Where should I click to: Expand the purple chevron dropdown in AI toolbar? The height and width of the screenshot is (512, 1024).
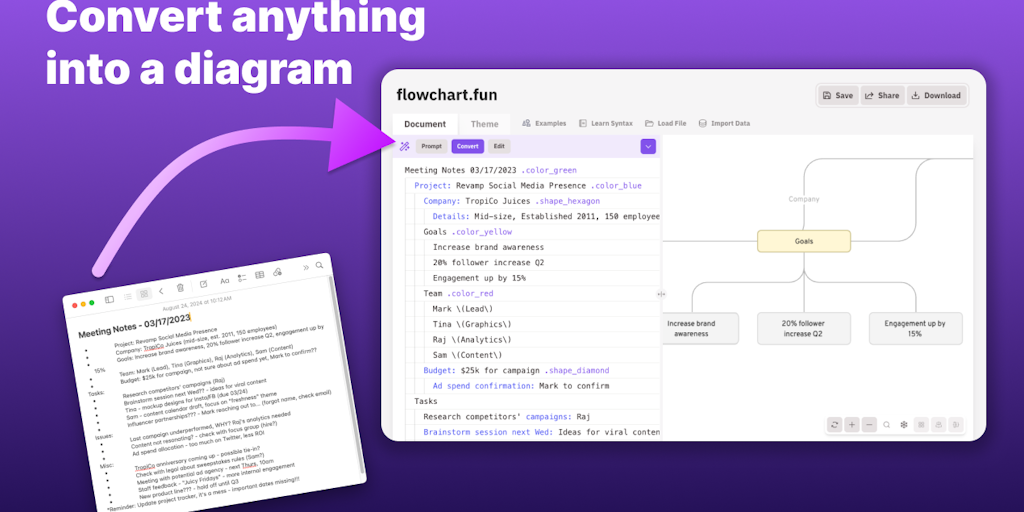click(x=648, y=146)
